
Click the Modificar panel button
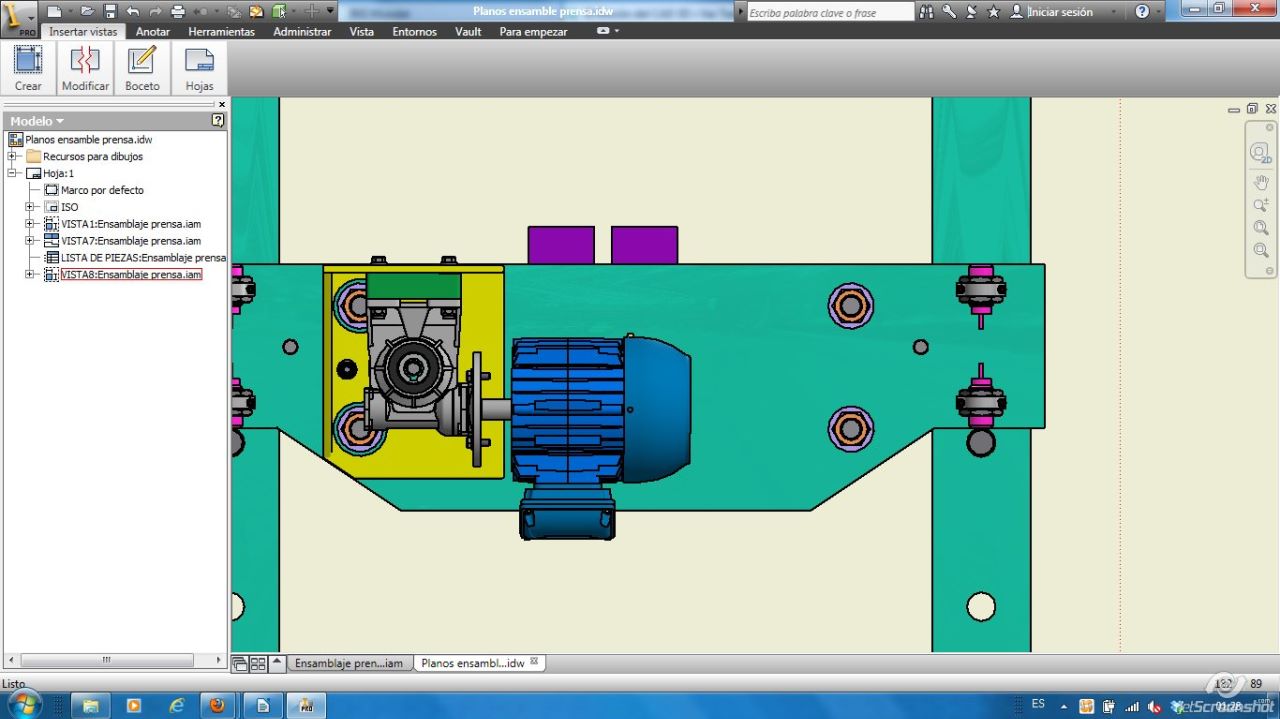85,68
